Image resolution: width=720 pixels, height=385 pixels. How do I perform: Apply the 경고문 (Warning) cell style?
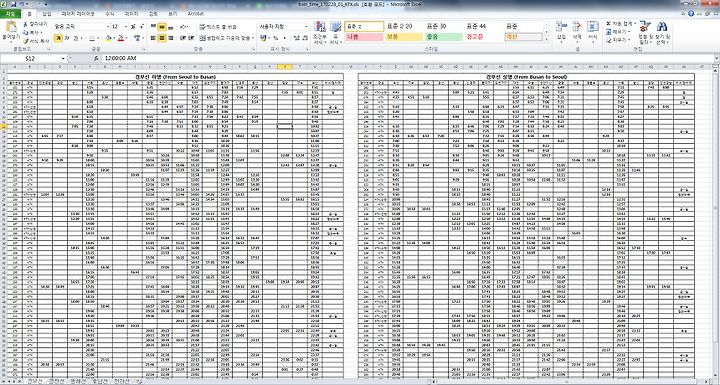point(483,37)
